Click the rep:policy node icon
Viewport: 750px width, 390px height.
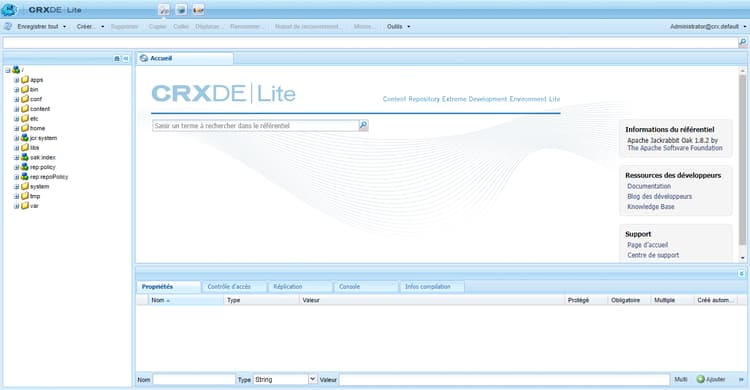[x=25, y=167]
